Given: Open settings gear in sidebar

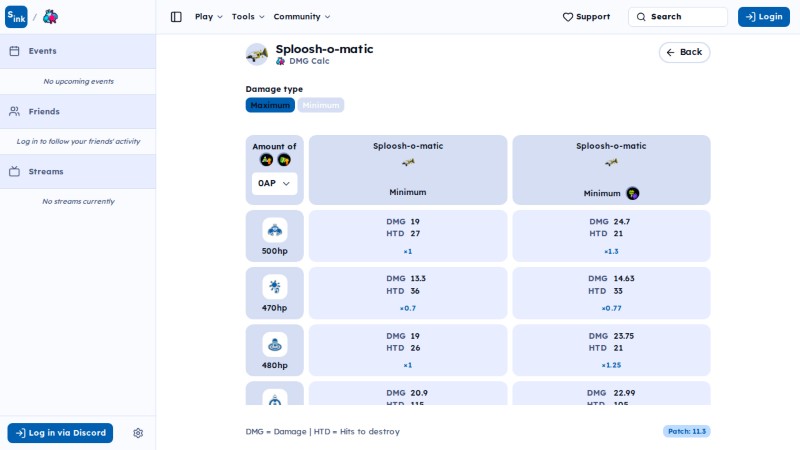Looking at the screenshot, I should (x=138, y=433).
